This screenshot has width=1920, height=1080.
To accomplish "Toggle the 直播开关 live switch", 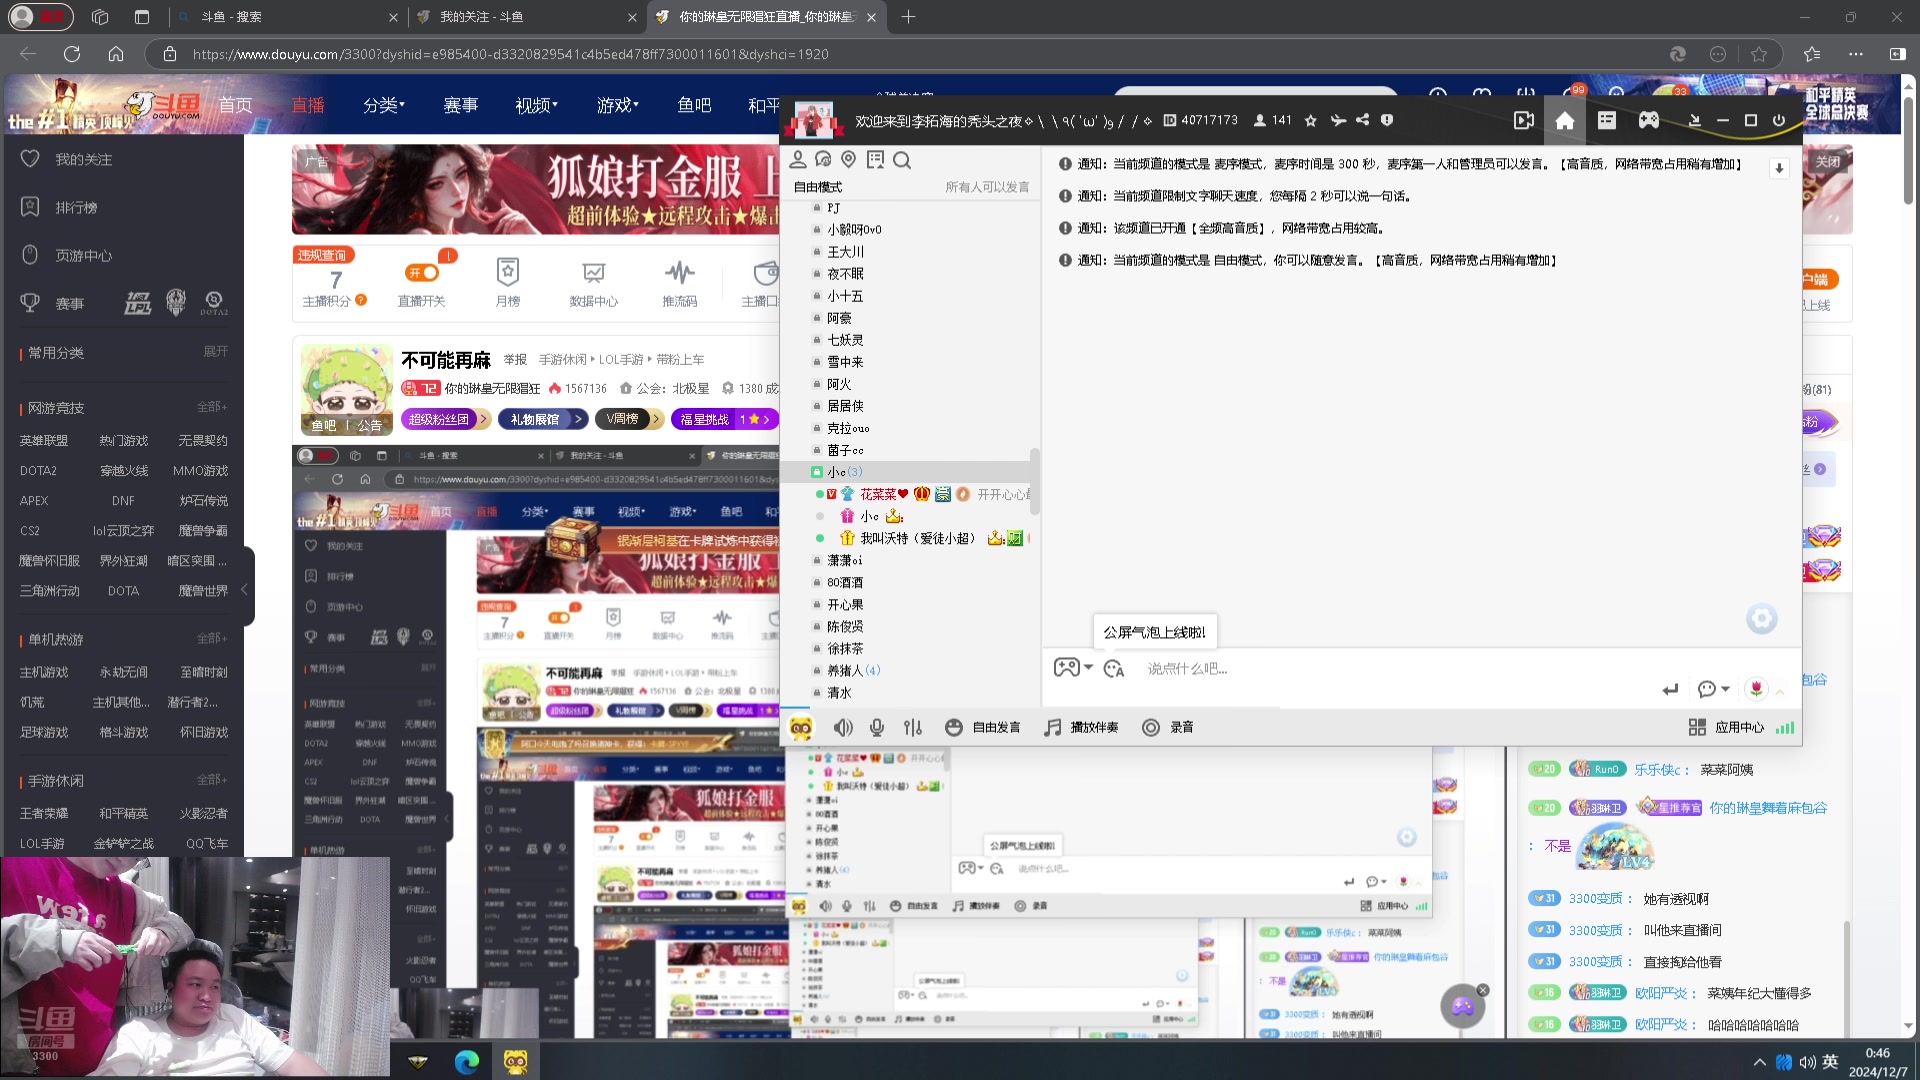I will [x=422, y=272].
